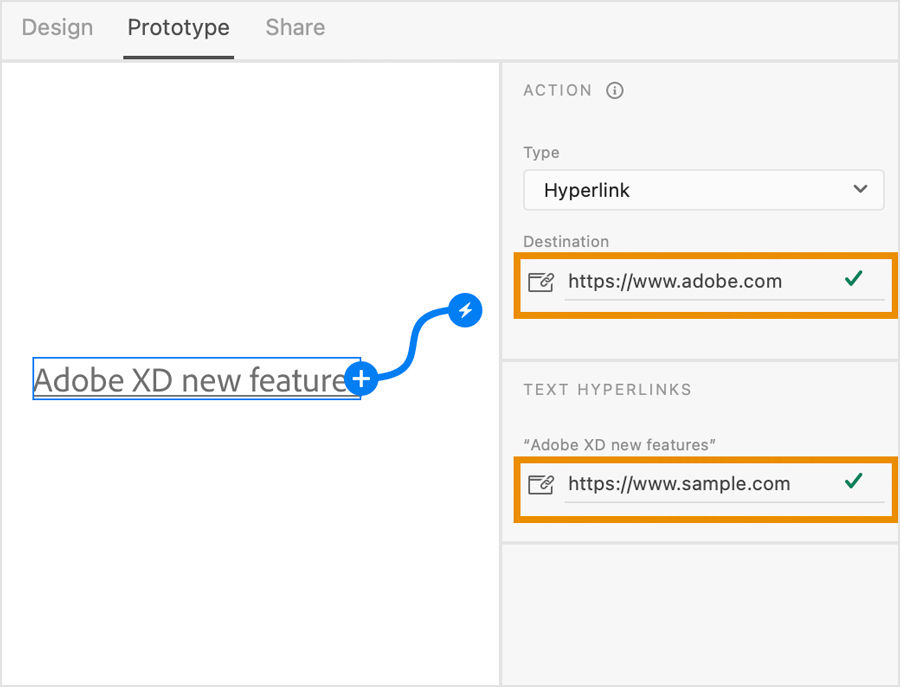Click the green checkmark next to sample.com
Image resolution: width=900 pixels, height=687 pixels.
coord(853,482)
